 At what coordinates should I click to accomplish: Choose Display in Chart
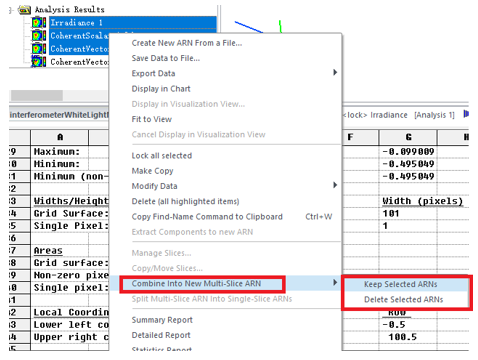[161, 89]
